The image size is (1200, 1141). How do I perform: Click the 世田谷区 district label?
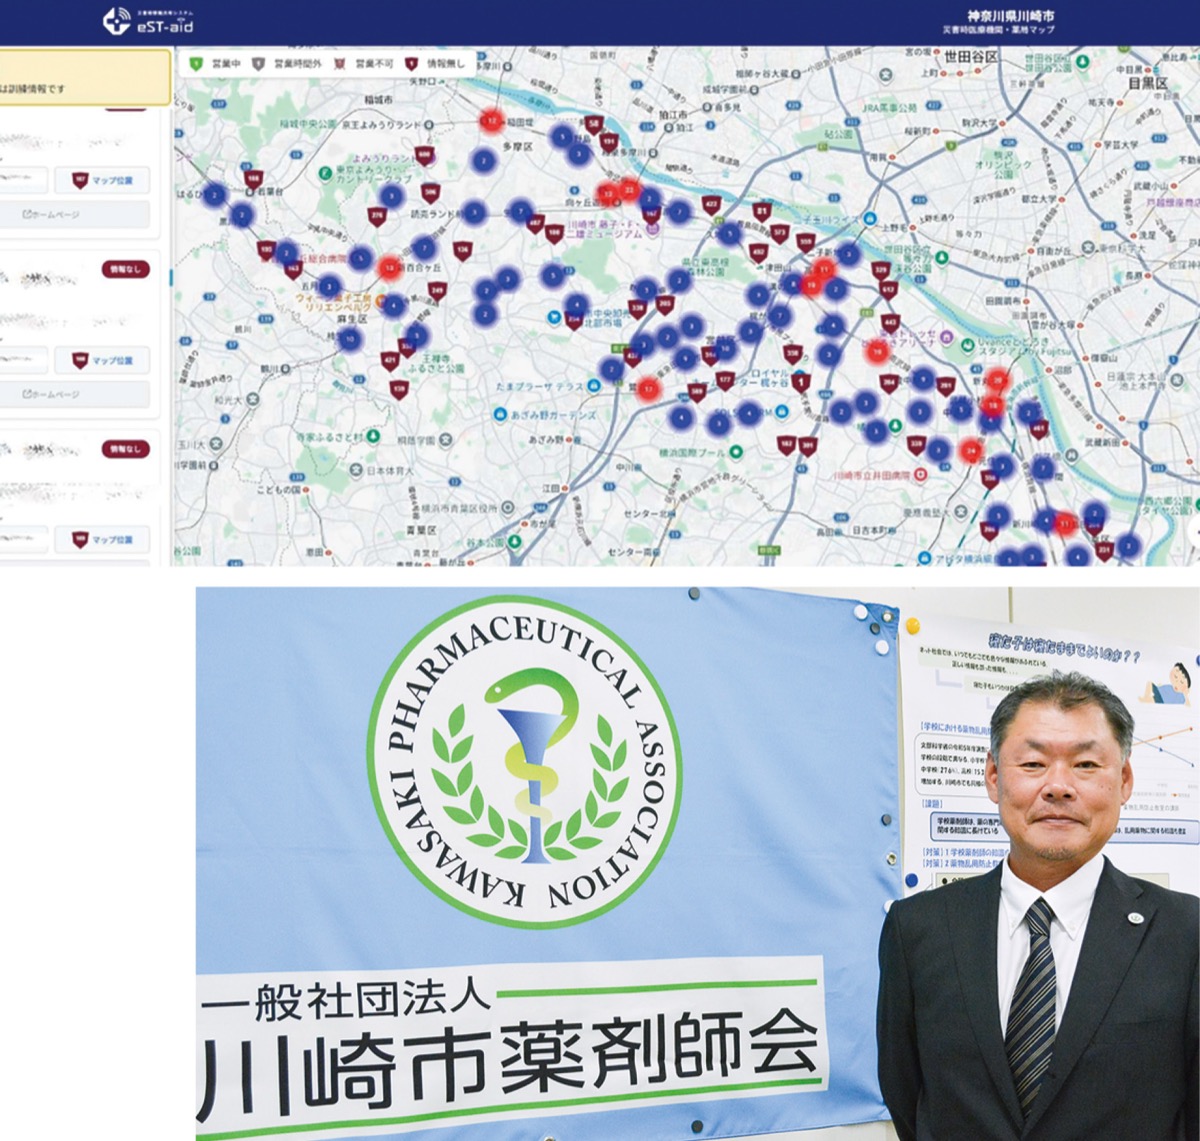(x=971, y=58)
